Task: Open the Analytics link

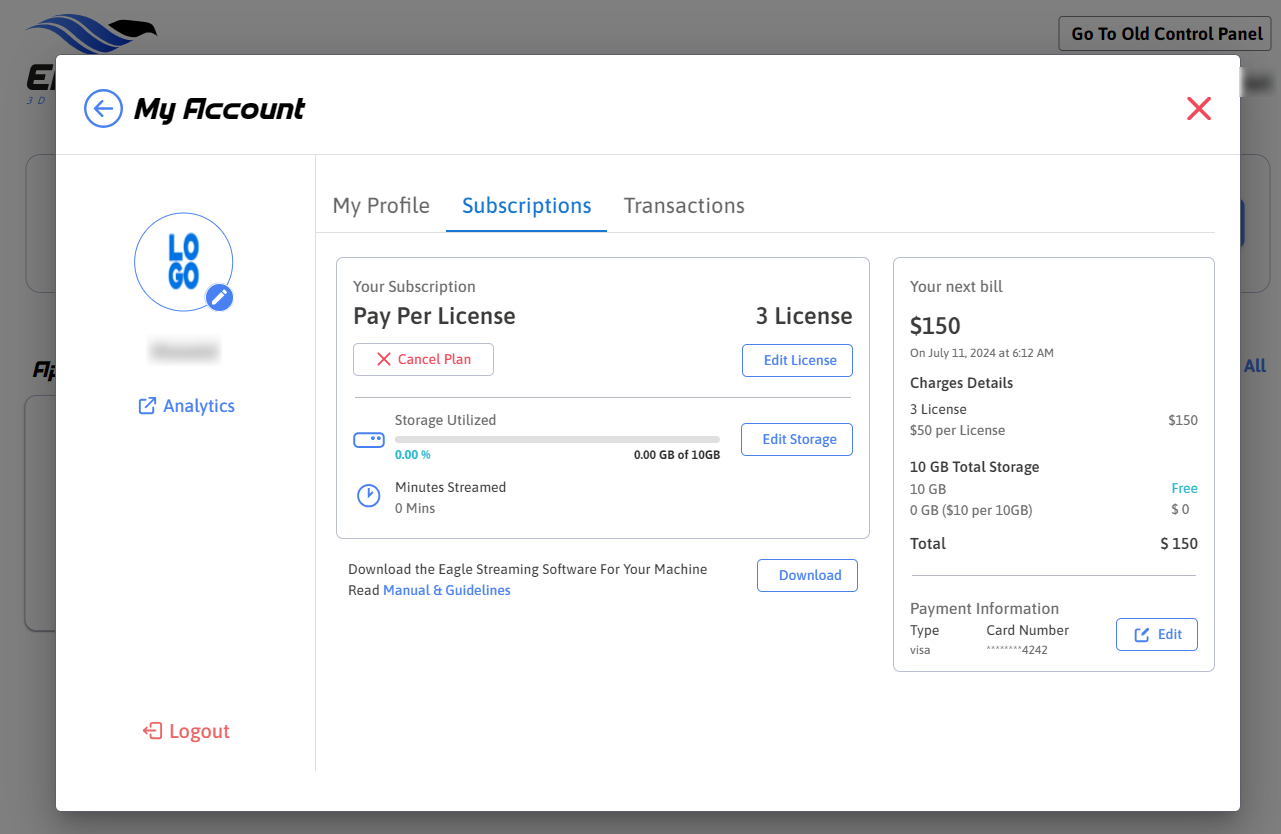Action: click(x=186, y=406)
